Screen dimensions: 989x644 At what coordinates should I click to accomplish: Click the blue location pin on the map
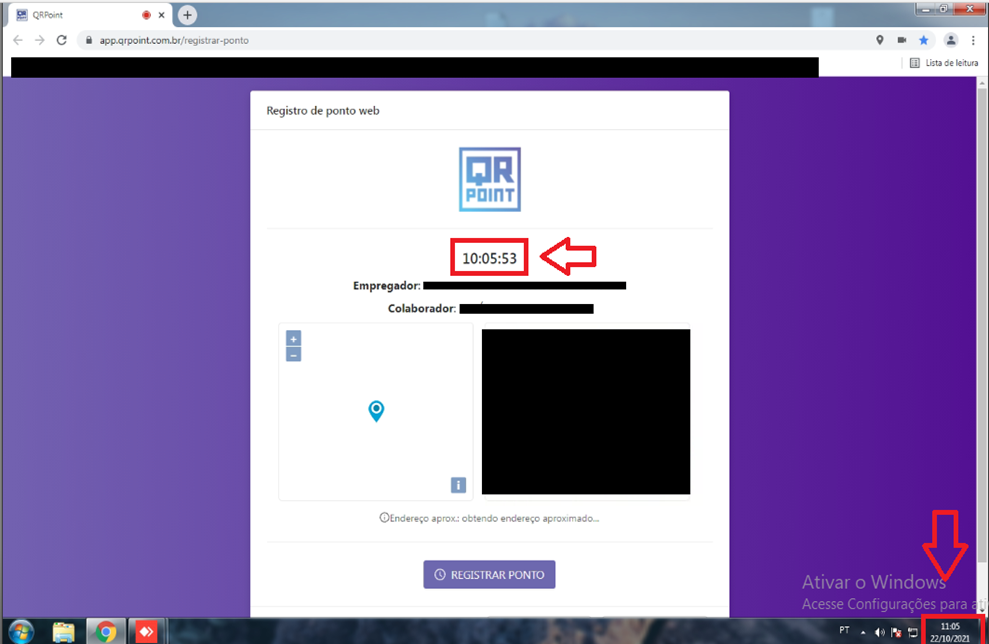coord(376,410)
